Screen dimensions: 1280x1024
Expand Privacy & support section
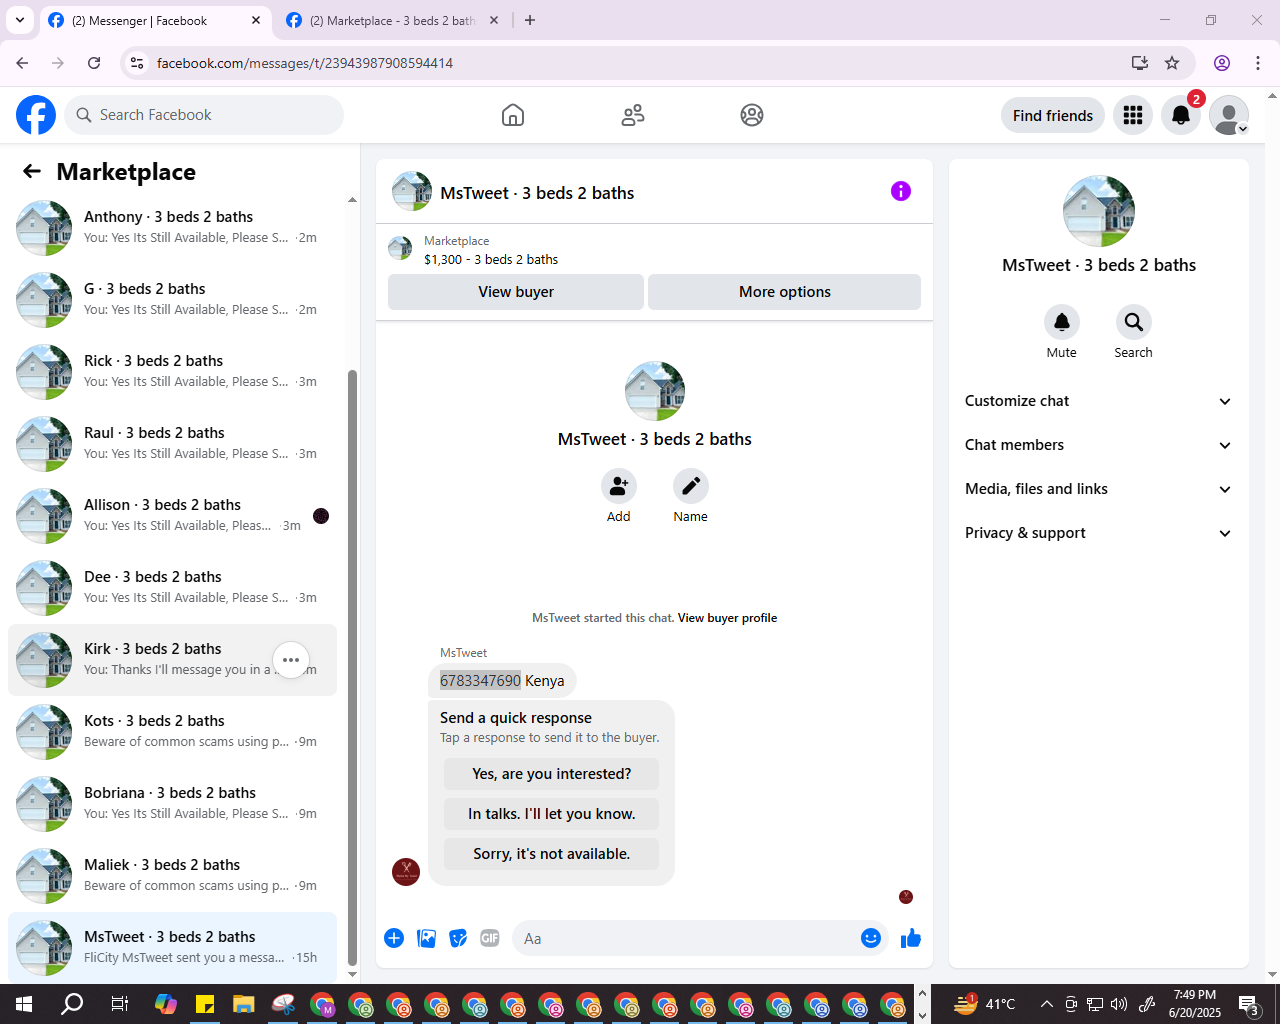point(1099,533)
